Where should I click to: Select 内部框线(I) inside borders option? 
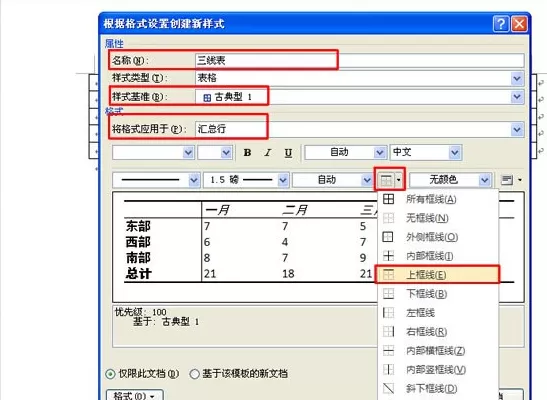click(438, 256)
